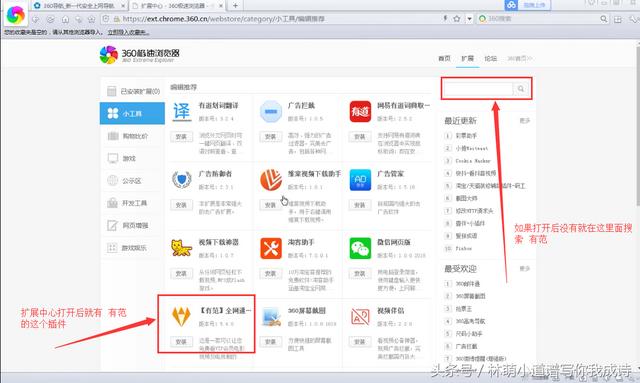Open the 论坛 navigation tab
This screenshot has height=383, width=640.
coord(491,58)
